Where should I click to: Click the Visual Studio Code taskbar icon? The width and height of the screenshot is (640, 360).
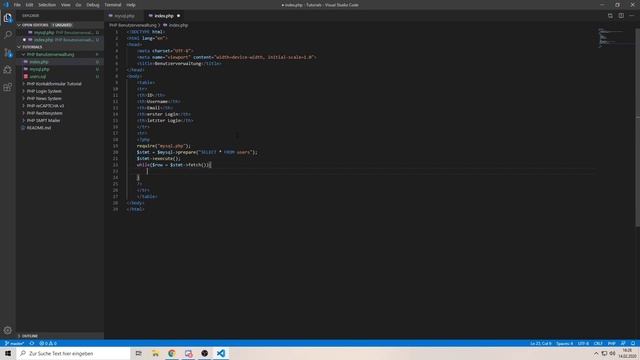[x=221, y=353]
